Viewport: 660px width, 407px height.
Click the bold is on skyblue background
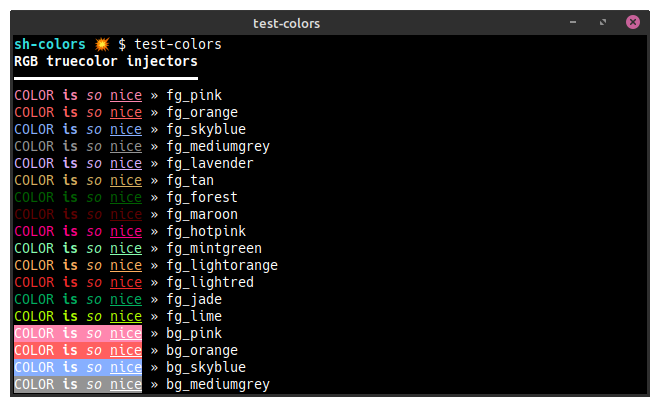[70, 367]
